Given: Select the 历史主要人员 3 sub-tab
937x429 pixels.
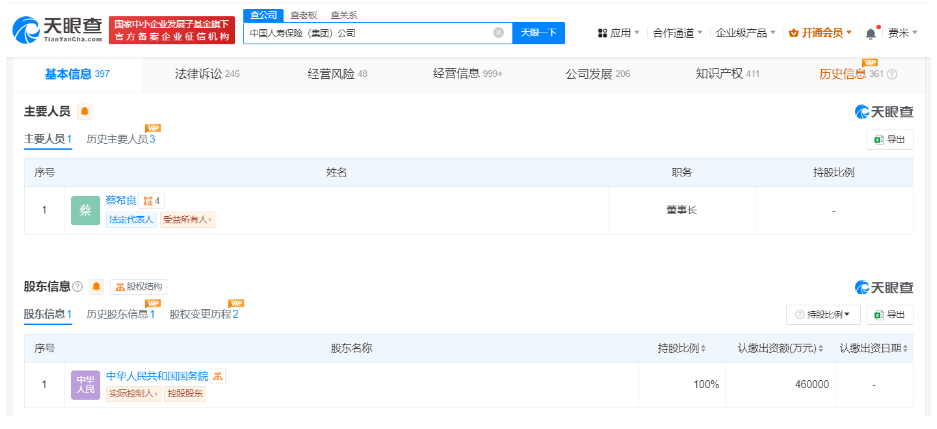Looking at the screenshot, I should (121, 139).
